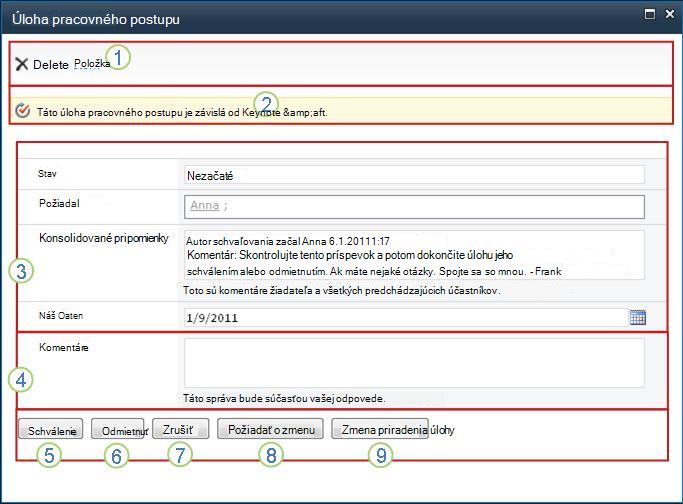Click the Komentáre label
683x504 pixels.
64,347
